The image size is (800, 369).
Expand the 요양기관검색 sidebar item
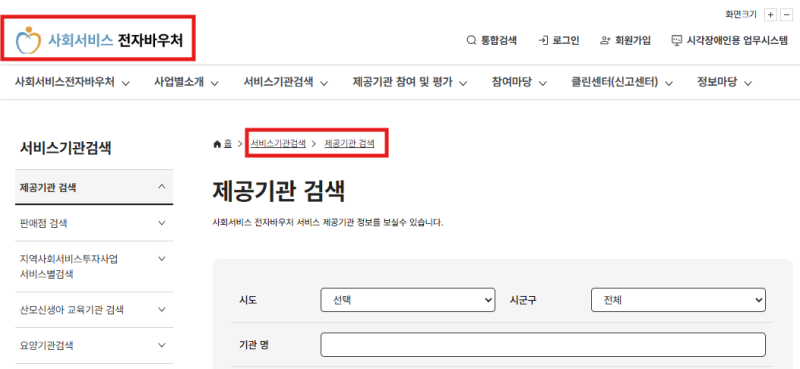[94, 346]
